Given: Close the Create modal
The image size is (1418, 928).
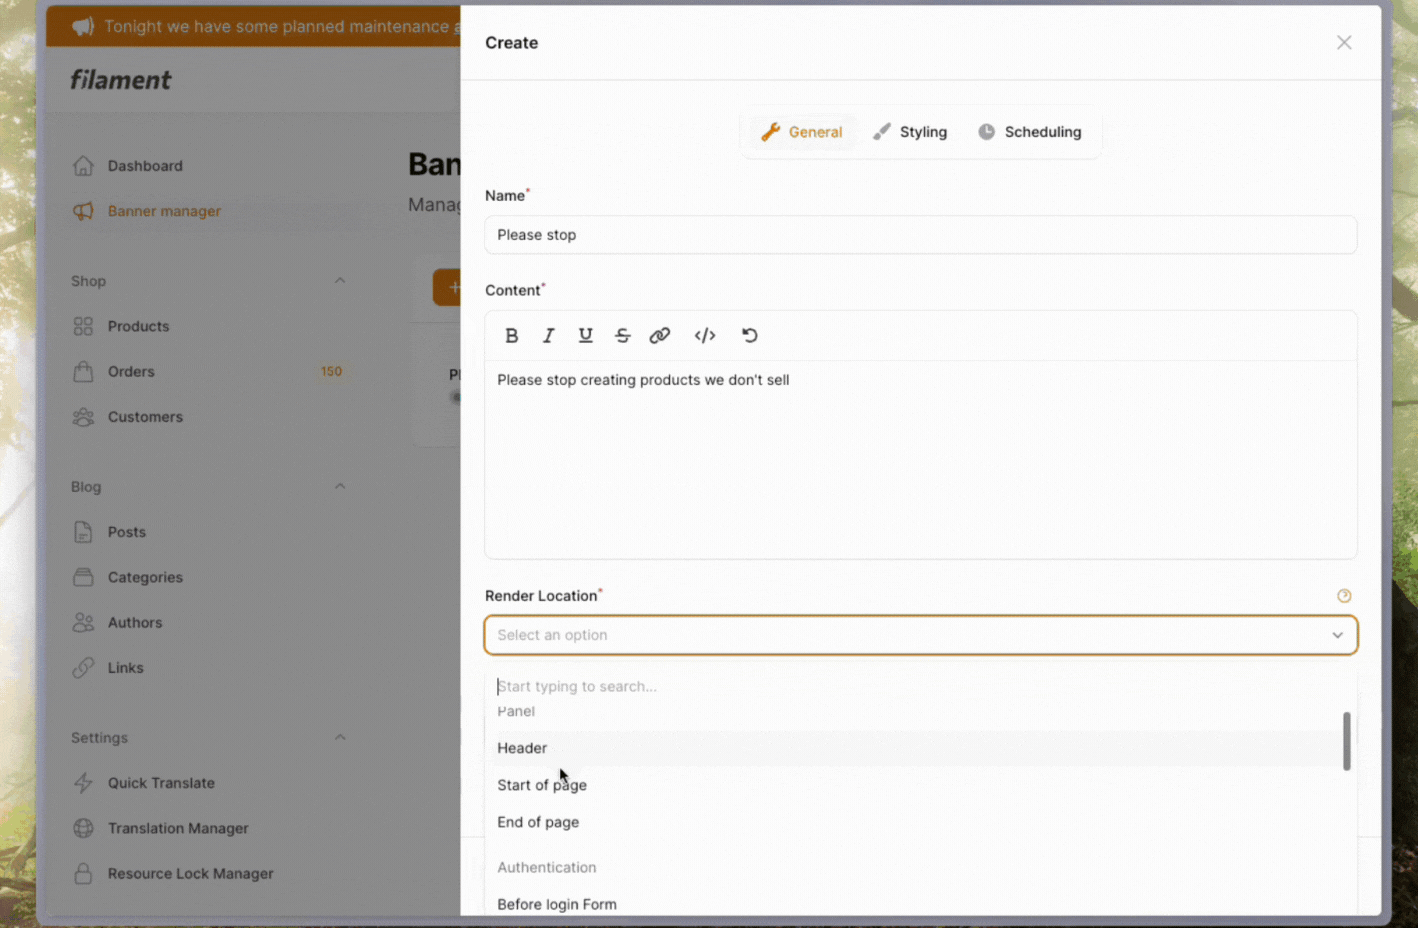Looking at the screenshot, I should coord(1344,43).
